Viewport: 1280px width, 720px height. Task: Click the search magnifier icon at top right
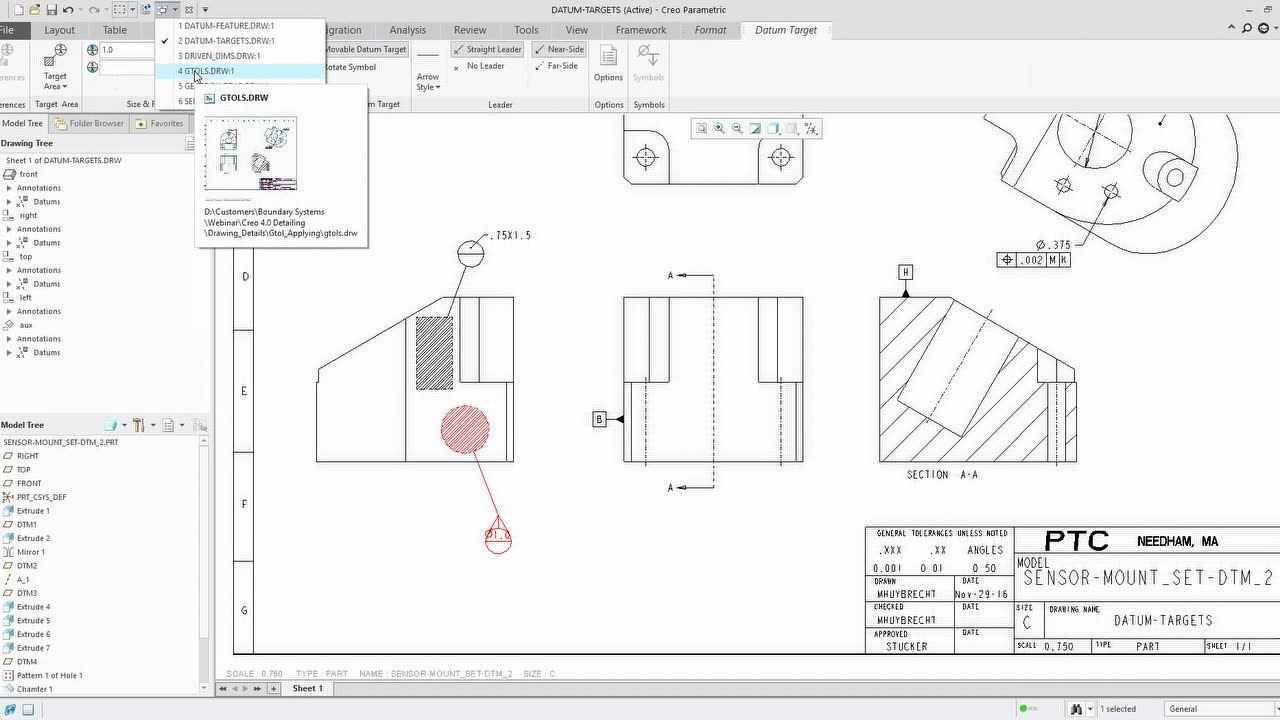pos(1246,29)
